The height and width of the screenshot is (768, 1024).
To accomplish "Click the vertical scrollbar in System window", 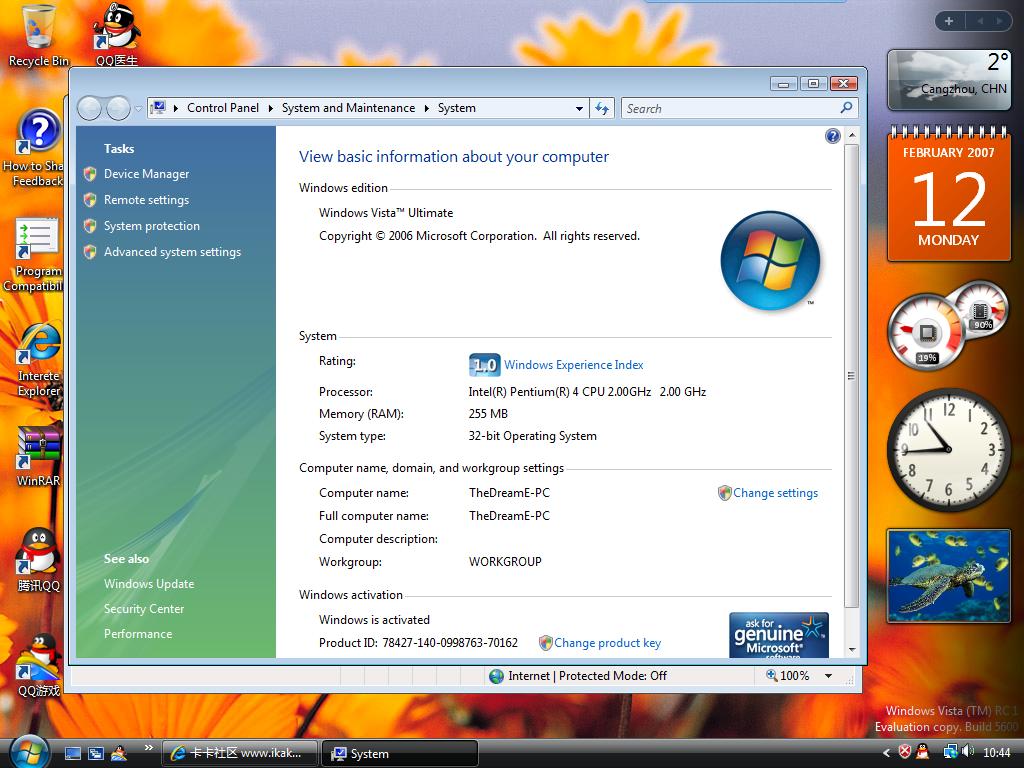I will 851,375.
